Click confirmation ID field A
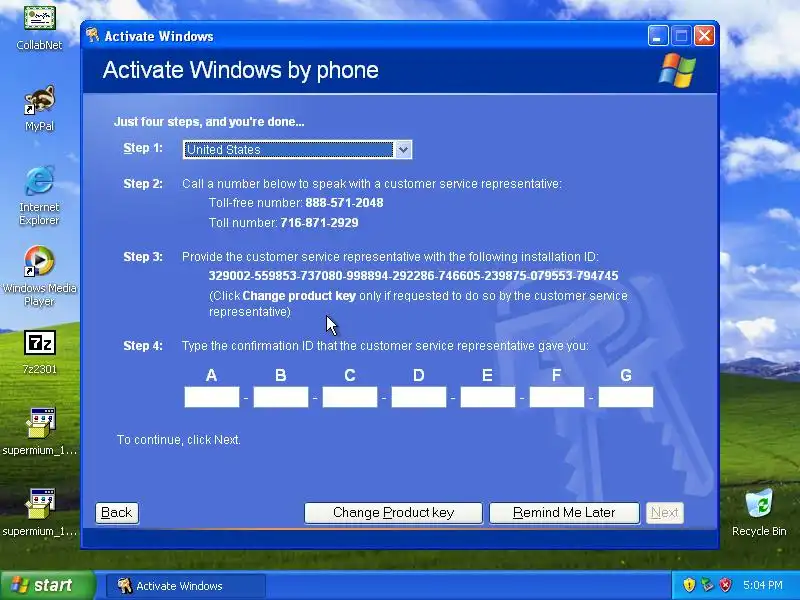This screenshot has height=600, width=800. click(212, 397)
